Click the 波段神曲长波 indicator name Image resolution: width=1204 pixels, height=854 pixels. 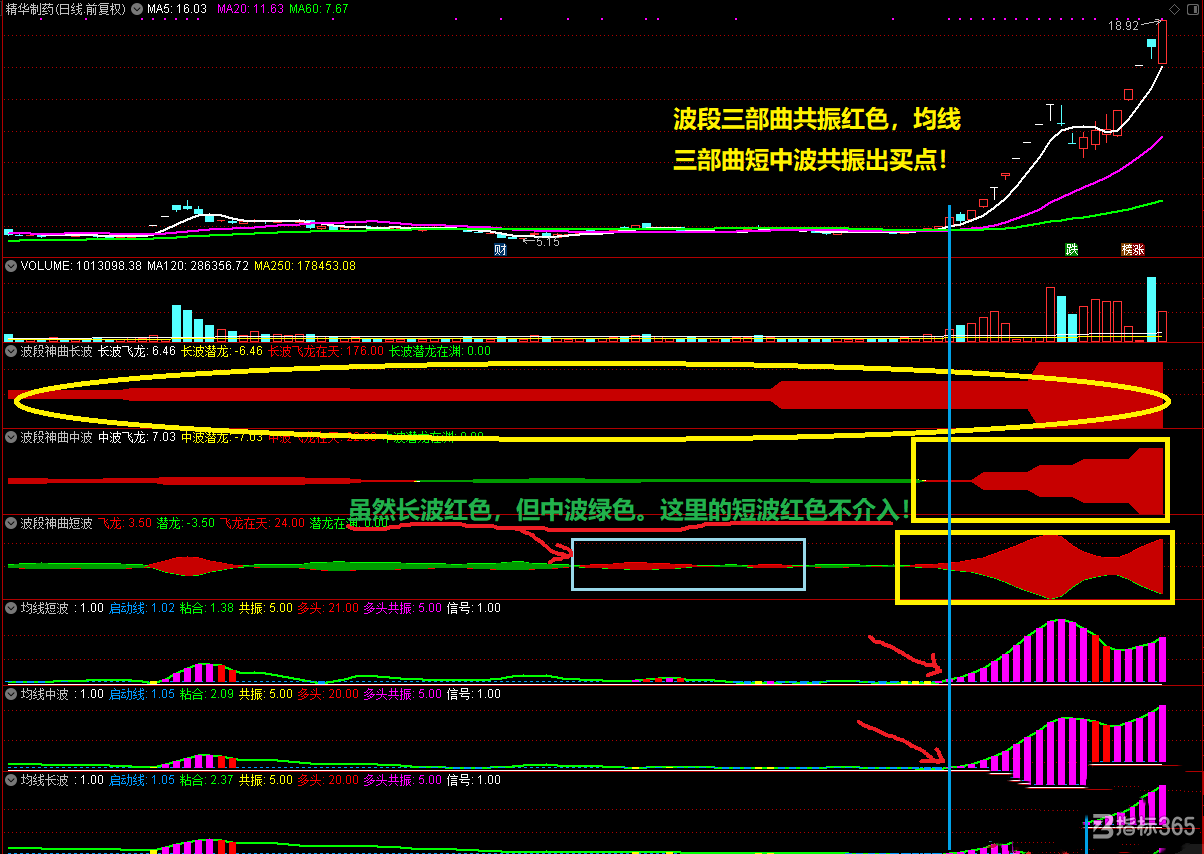pyautogui.click(x=56, y=351)
